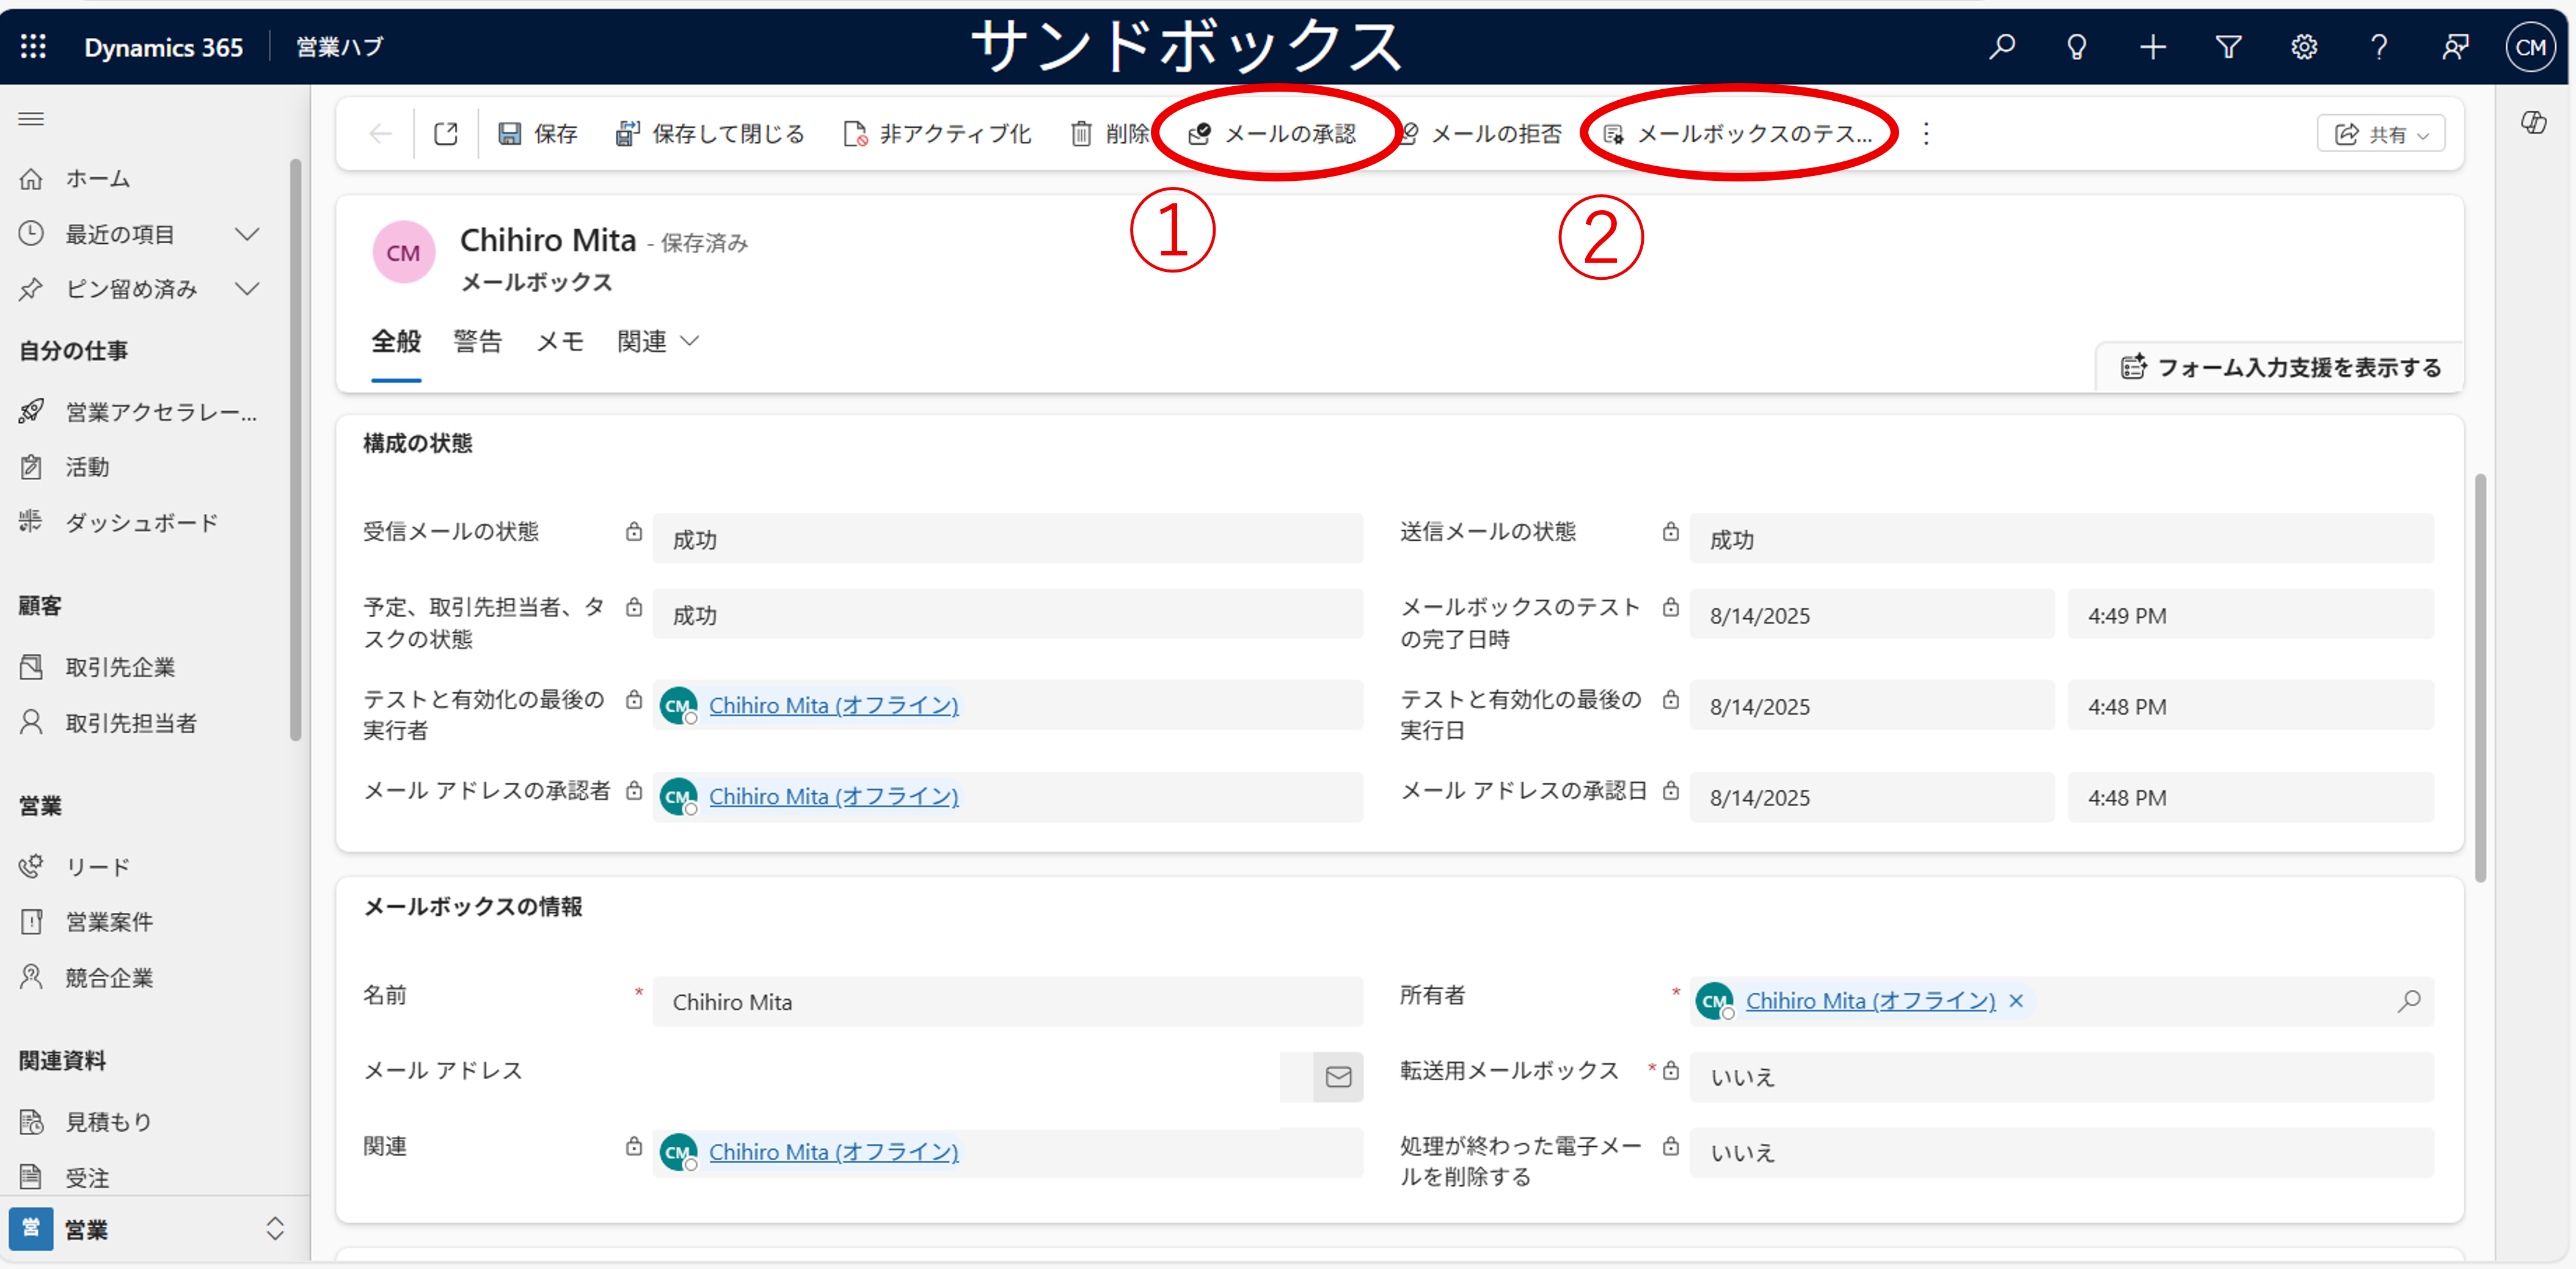The image size is (2576, 1269).
Task: Click Dynamics 365 title in header
Action: tap(163, 47)
